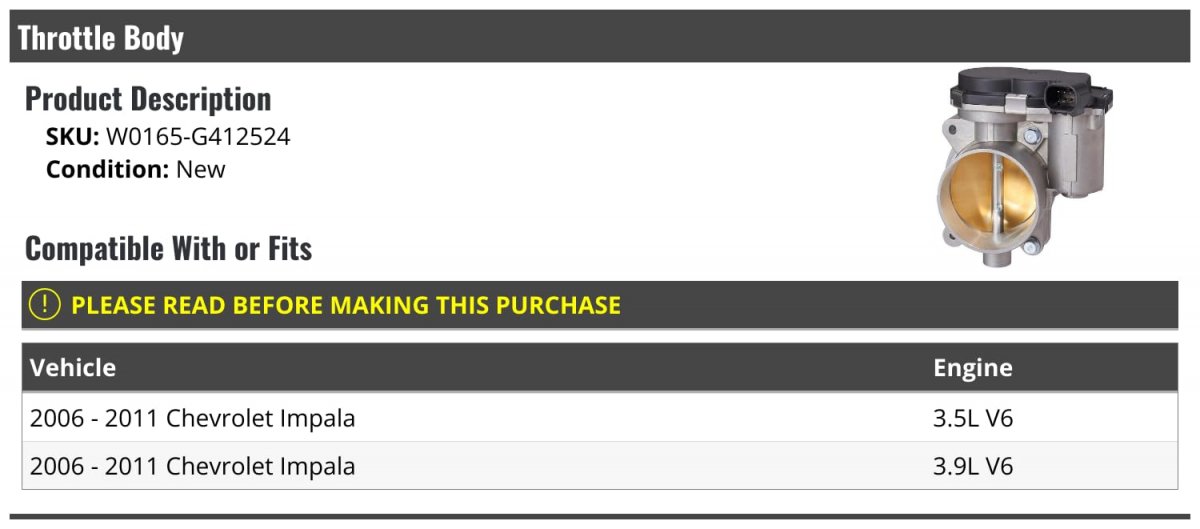The width and height of the screenshot is (1200, 529).
Task: Click the Condition: New text
Action: pyautogui.click(x=136, y=169)
